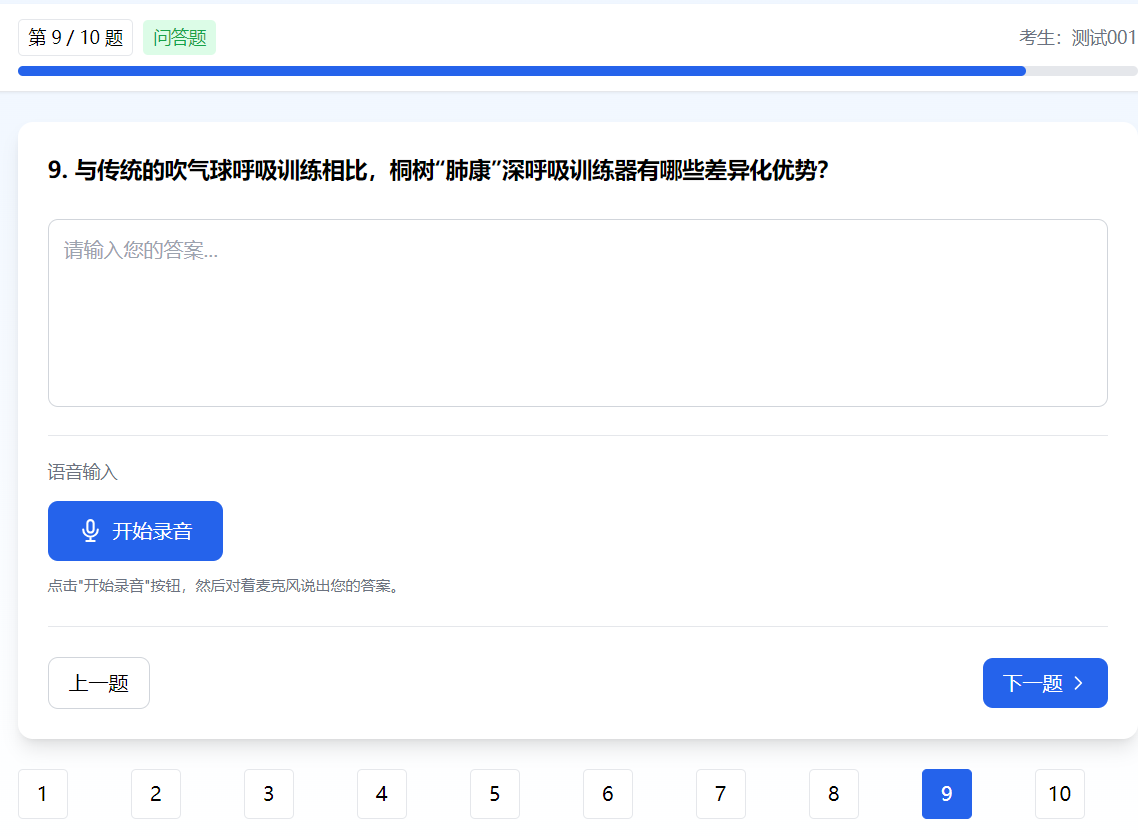Click the microphone icon in the record button
1138x836 pixels.
click(90, 531)
